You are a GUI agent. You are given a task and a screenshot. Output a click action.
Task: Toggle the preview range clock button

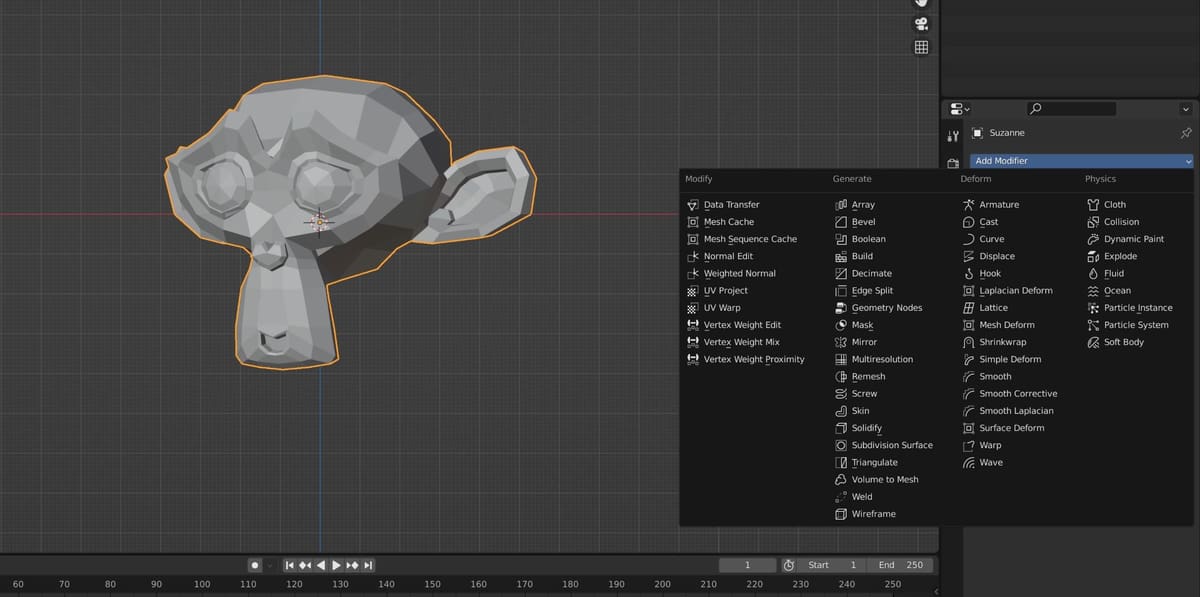(x=789, y=565)
